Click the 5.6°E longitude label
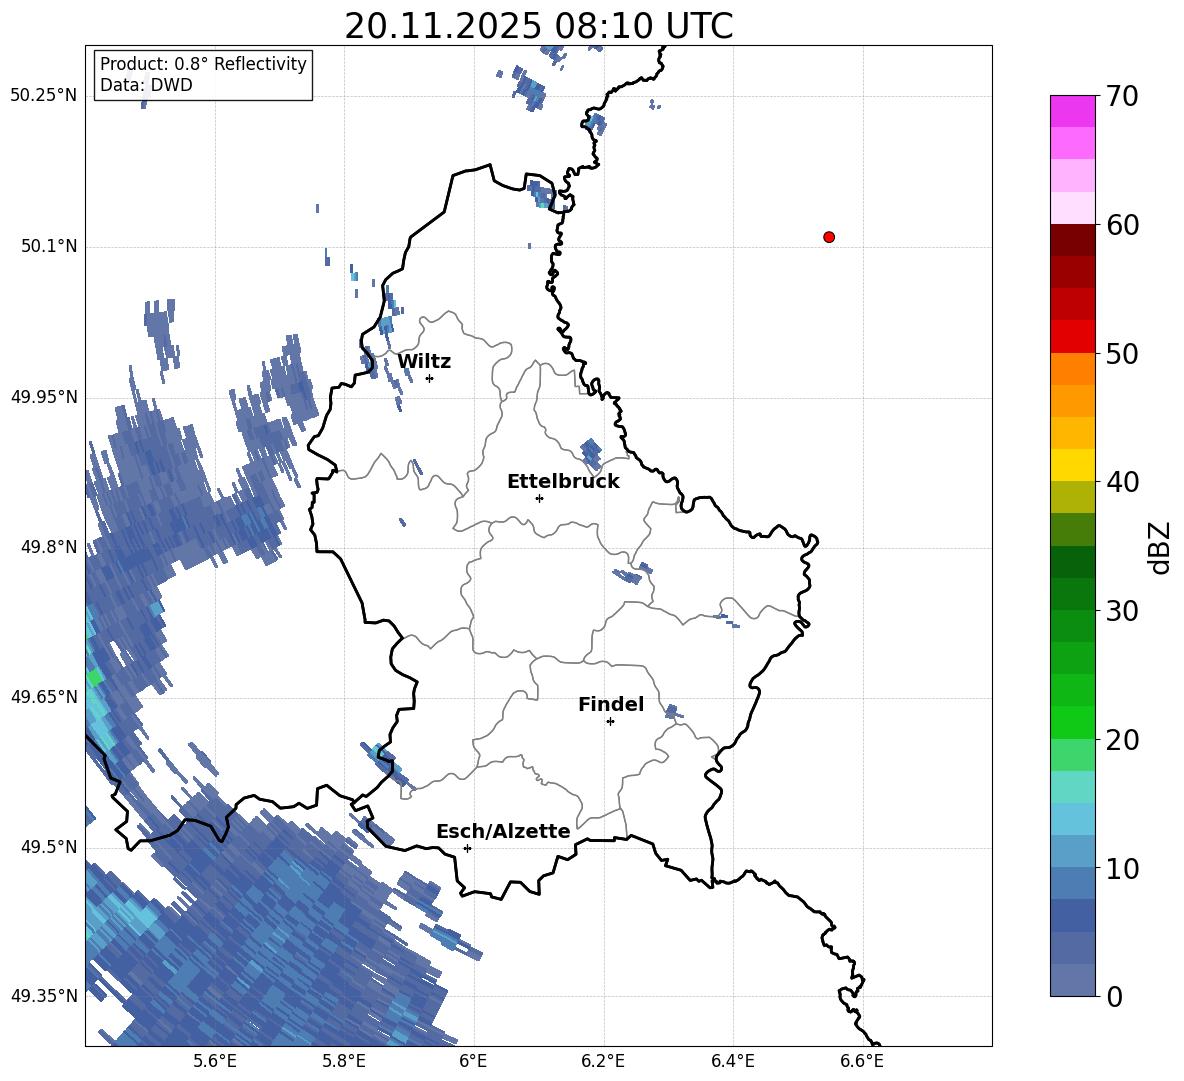Image resolution: width=1184 pixels, height=1081 pixels. [215, 1061]
